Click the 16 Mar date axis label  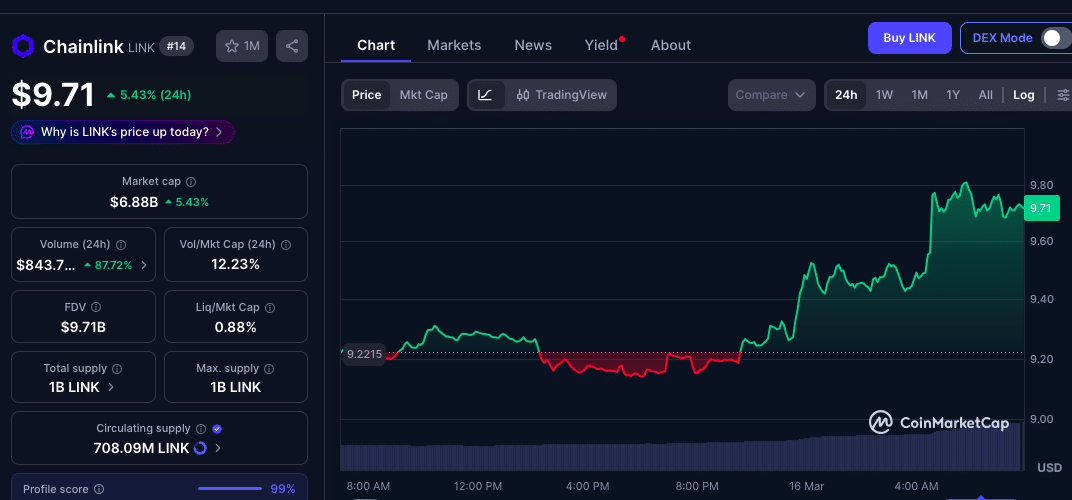coord(805,486)
